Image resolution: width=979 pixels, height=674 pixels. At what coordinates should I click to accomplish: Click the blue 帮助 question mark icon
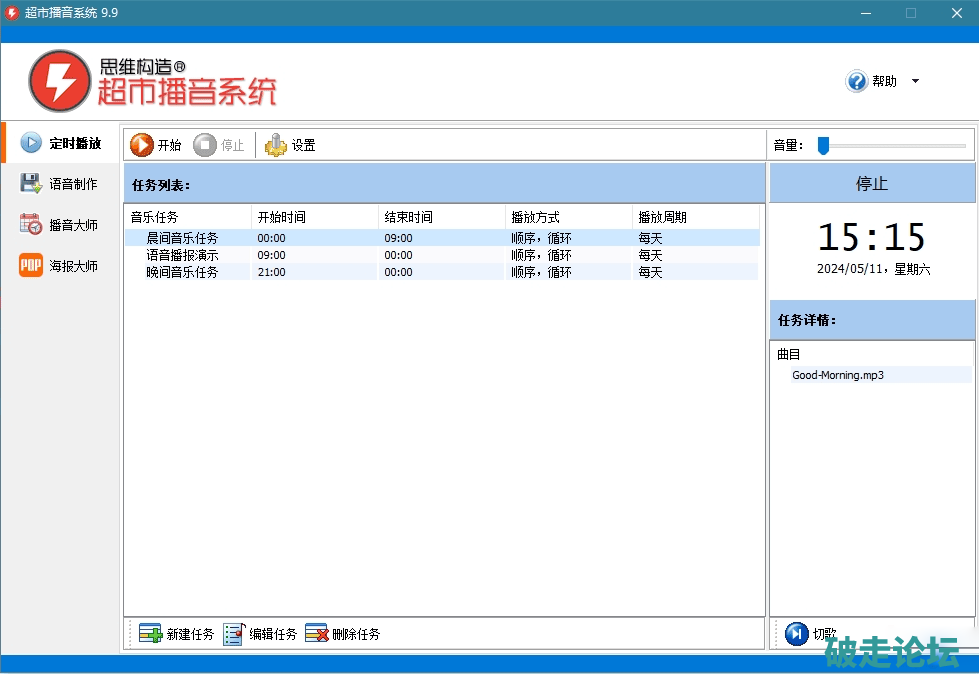[857, 82]
